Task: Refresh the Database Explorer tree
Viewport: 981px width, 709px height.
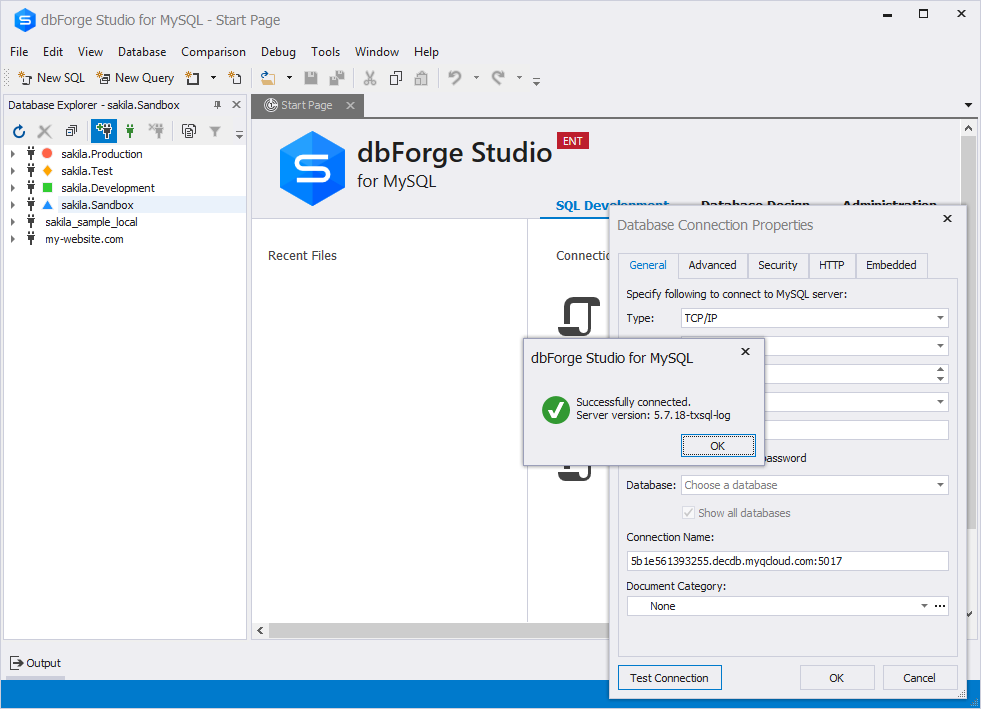Action: point(19,131)
